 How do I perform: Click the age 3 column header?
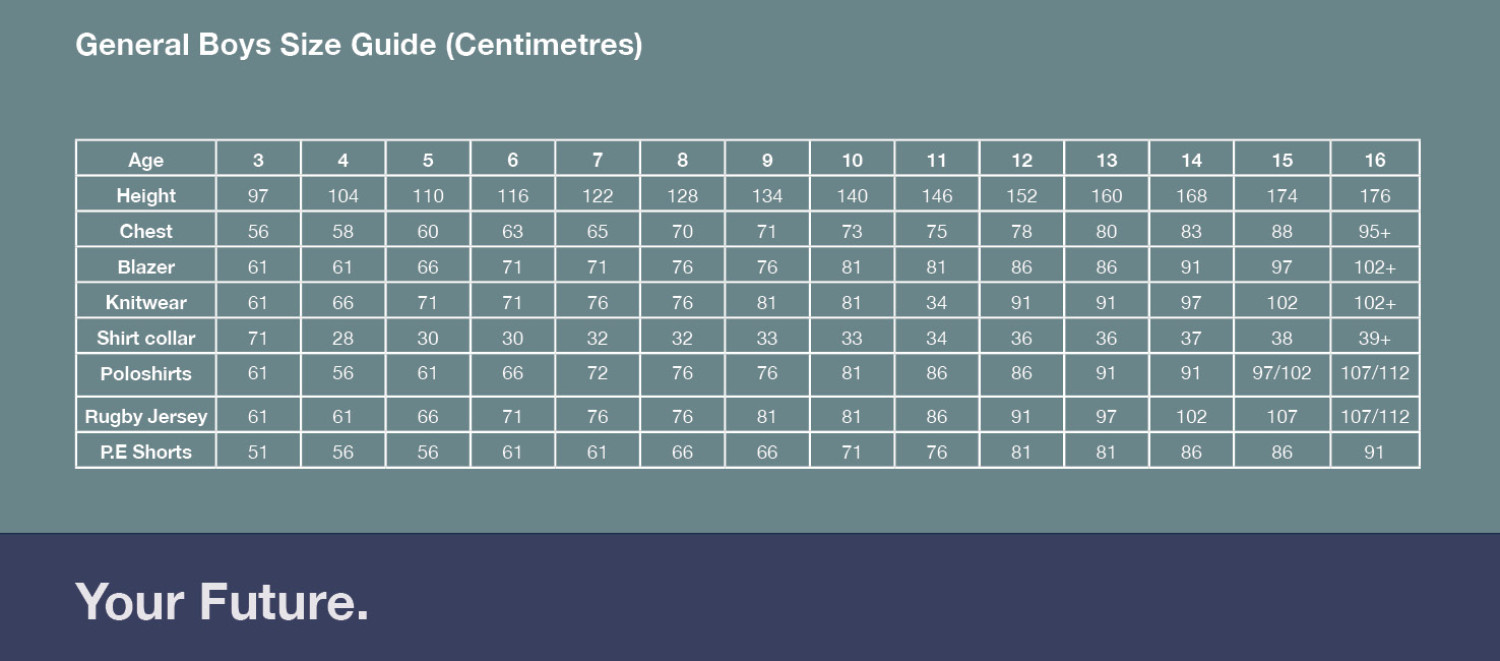click(258, 159)
